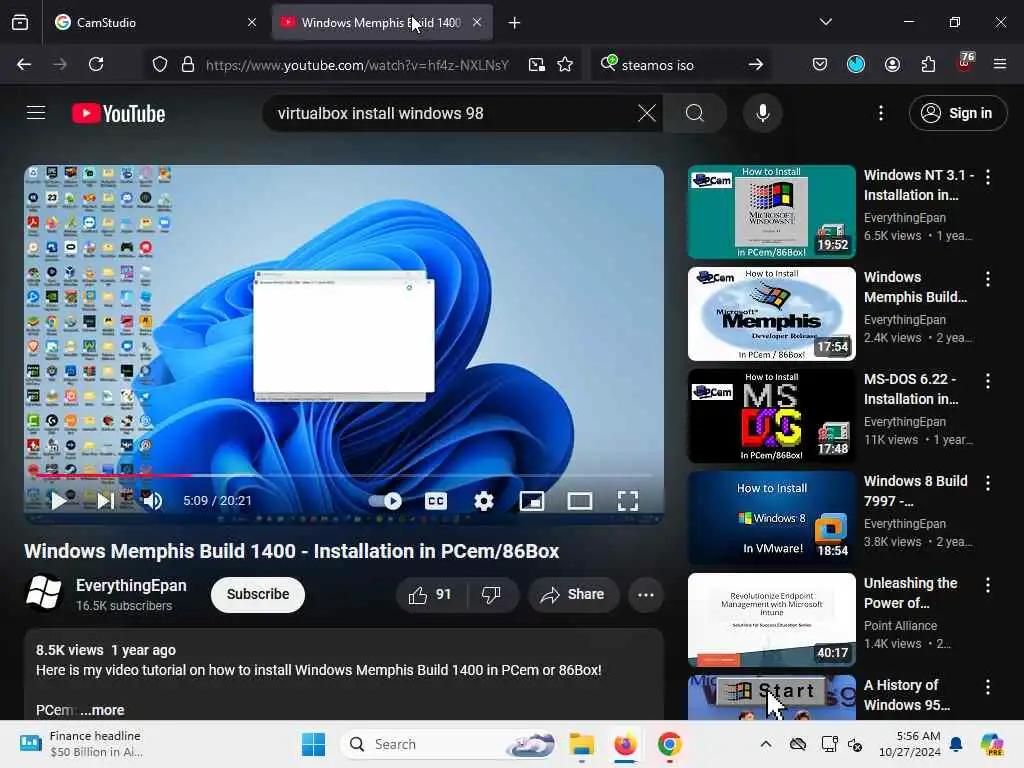This screenshot has width=1024, height=768.
Task: Open tracking protection shield
Action: pyautogui.click(x=160, y=64)
